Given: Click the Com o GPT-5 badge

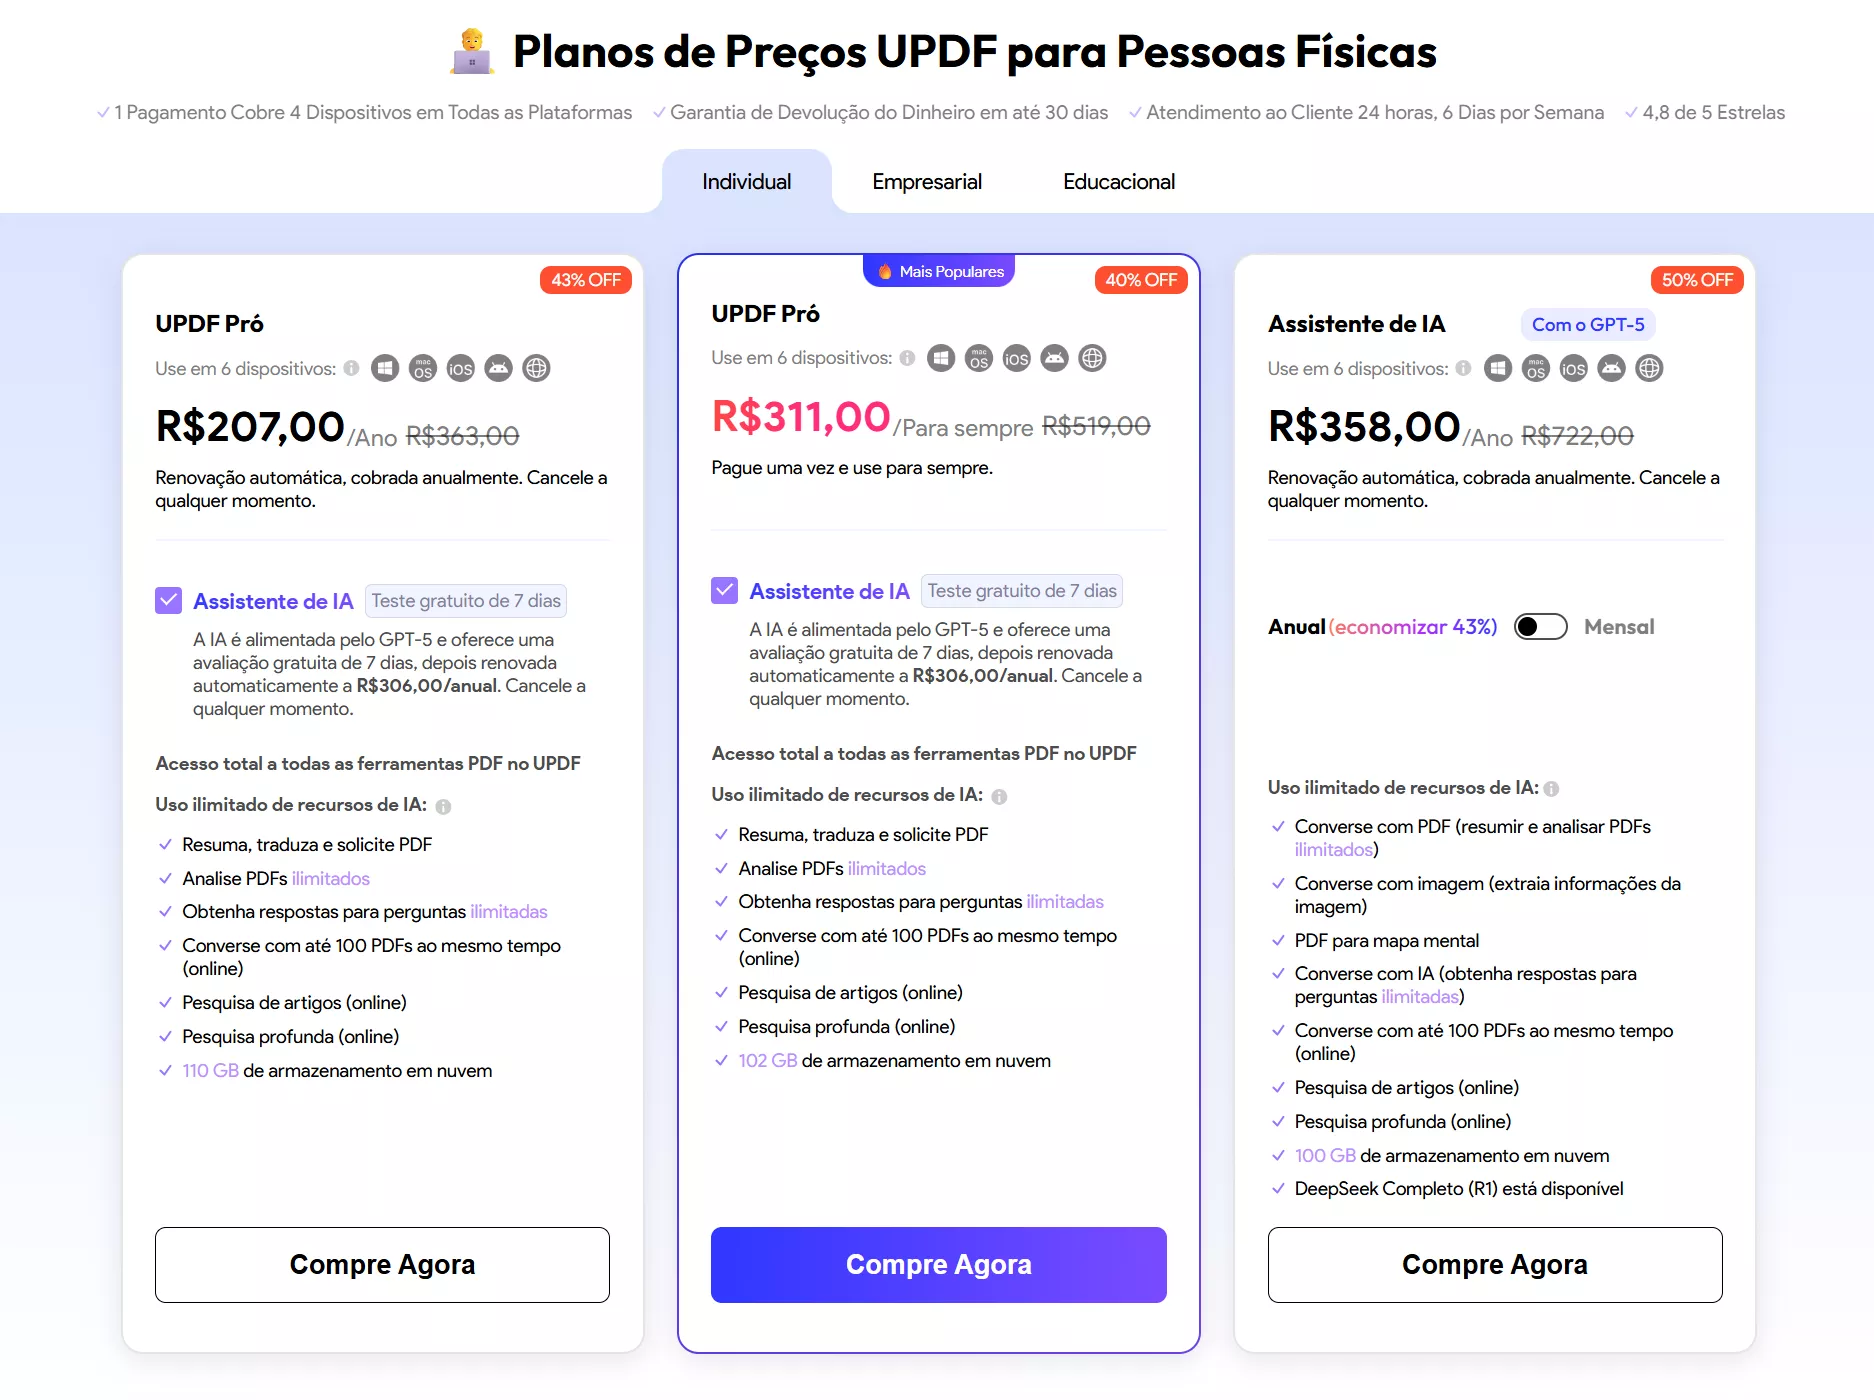Looking at the screenshot, I should [1587, 324].
